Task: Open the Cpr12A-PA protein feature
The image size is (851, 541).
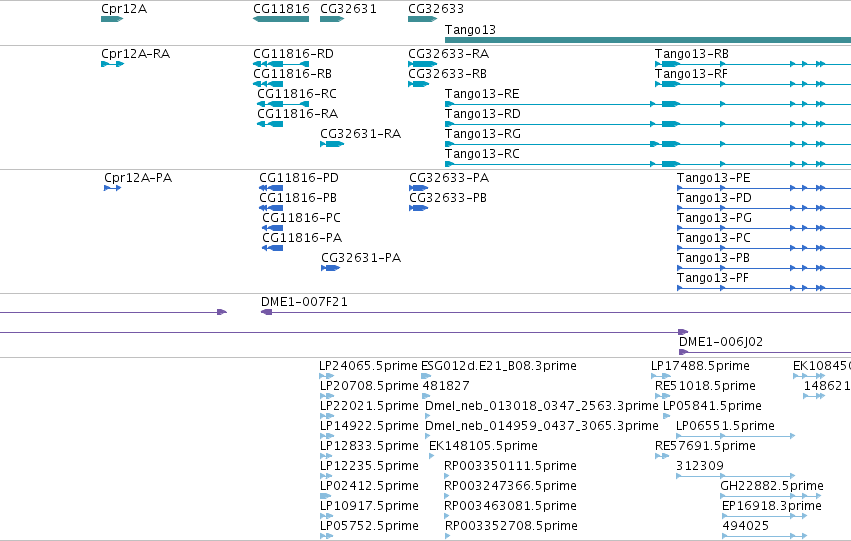Action: (x=112, y=188)
